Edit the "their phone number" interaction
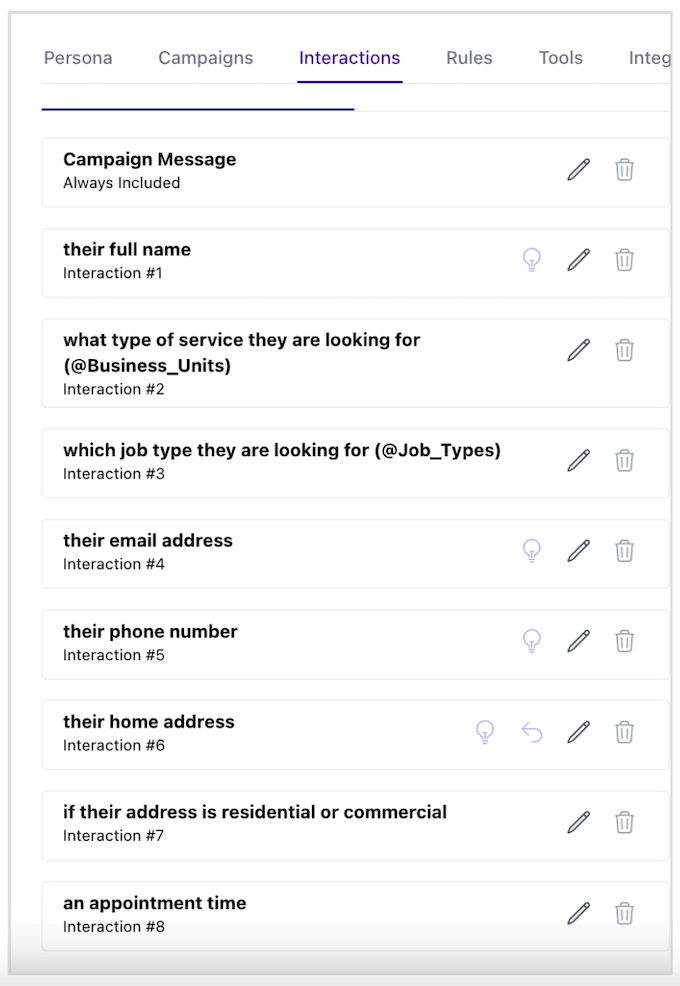680x986 pixels. click(578, 642)
